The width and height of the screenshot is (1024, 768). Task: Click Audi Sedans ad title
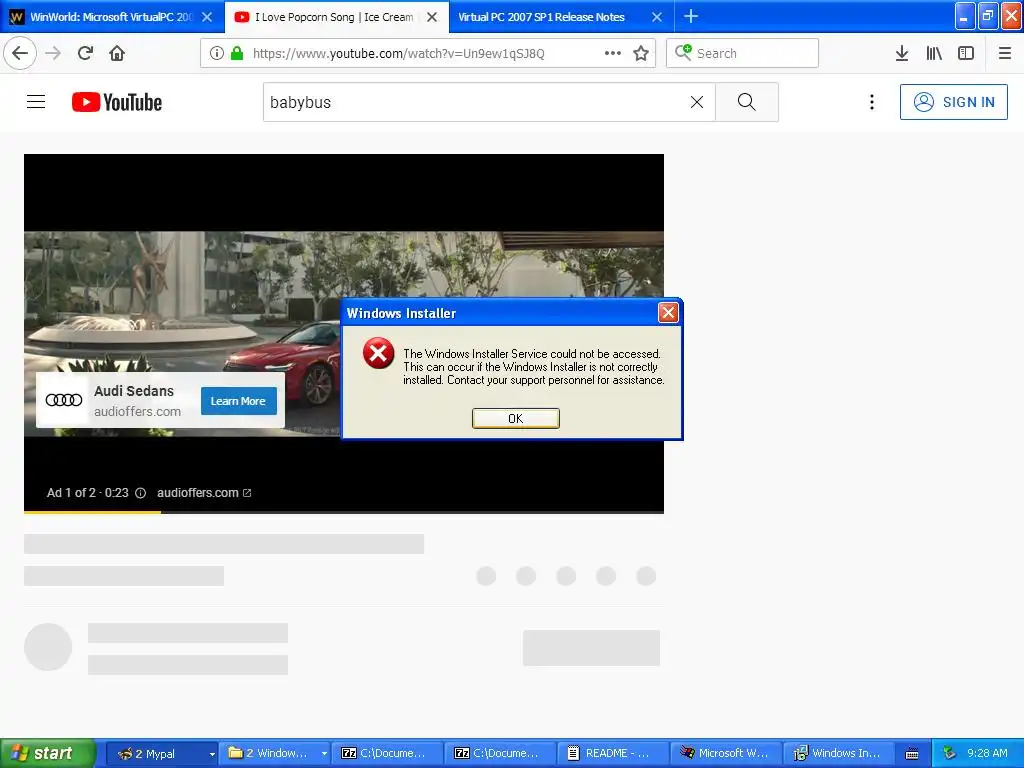(x=134, y=391)
